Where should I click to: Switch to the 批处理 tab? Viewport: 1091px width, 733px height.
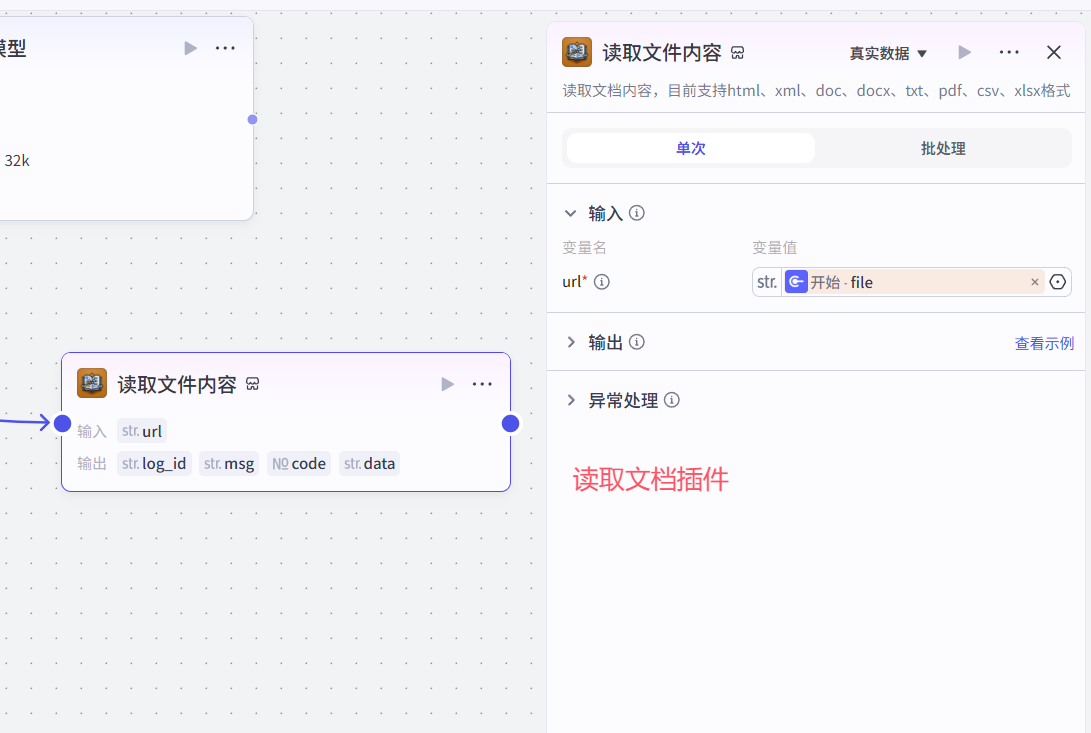[943, 148]
